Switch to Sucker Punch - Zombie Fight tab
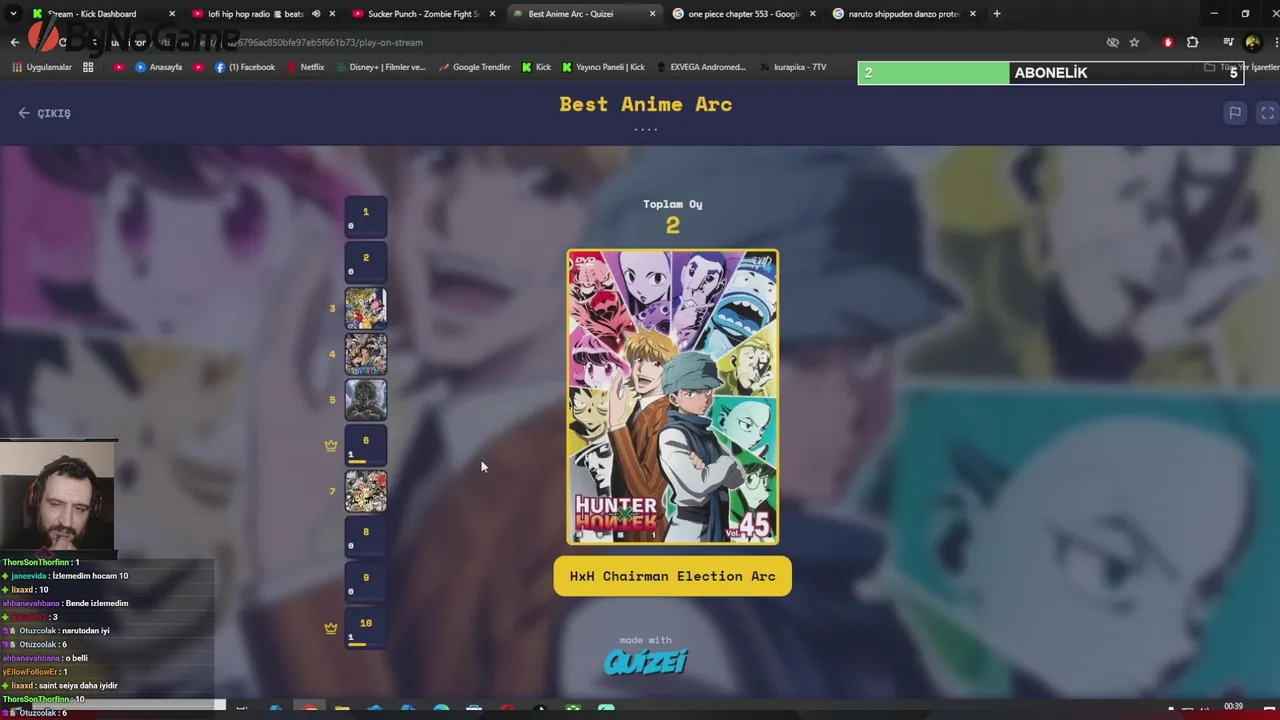The image size is (1280, 720). tap(422, 14)
